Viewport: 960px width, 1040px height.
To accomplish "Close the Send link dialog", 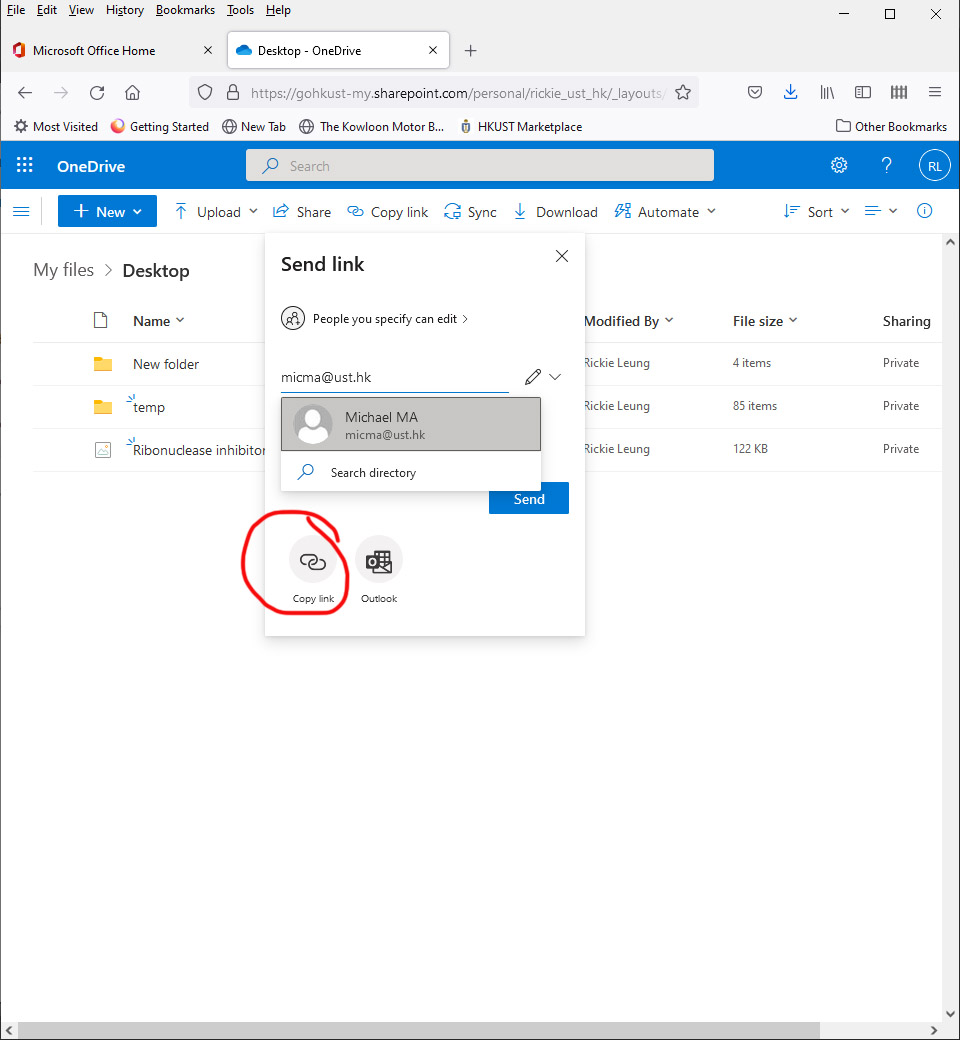I will (562, 256).
